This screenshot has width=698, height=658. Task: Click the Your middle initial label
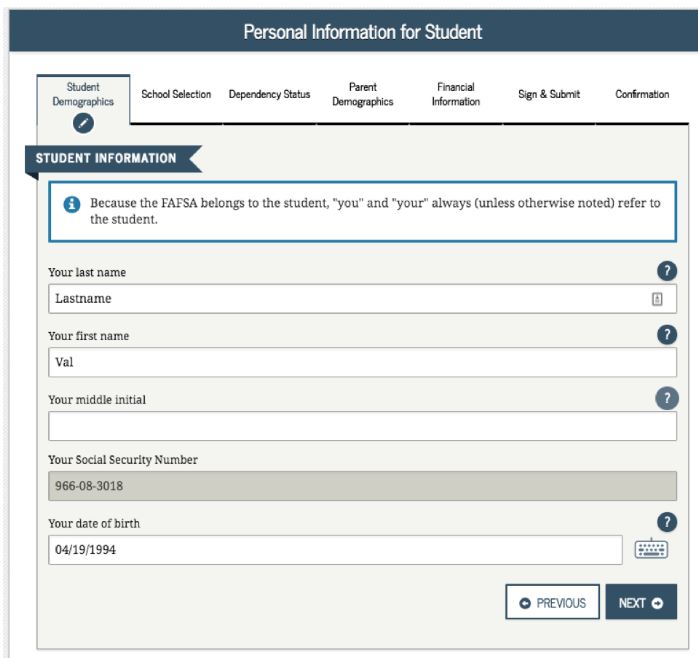tap(97, 399)
